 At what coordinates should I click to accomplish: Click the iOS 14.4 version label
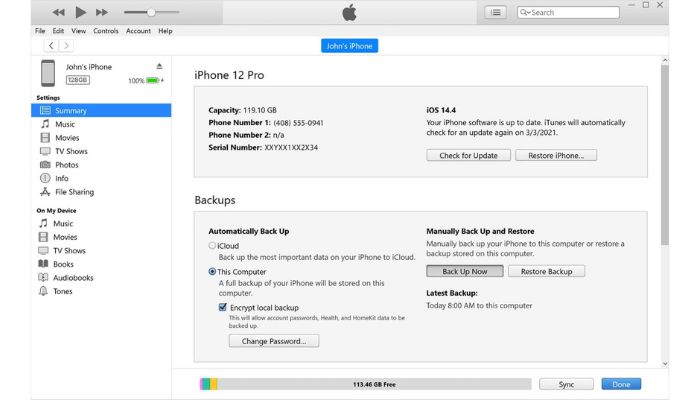pyautogui.click(x=441, y=110)
